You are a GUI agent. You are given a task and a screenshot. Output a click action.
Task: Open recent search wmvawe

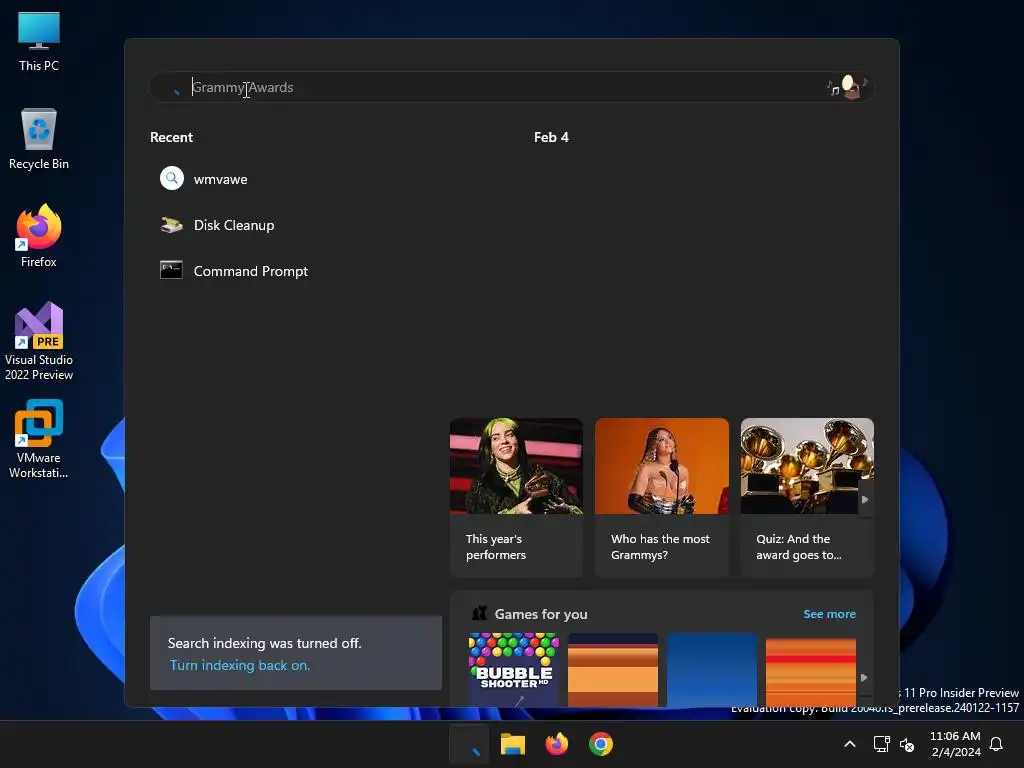pyautogui.click(x=220, y=179)
